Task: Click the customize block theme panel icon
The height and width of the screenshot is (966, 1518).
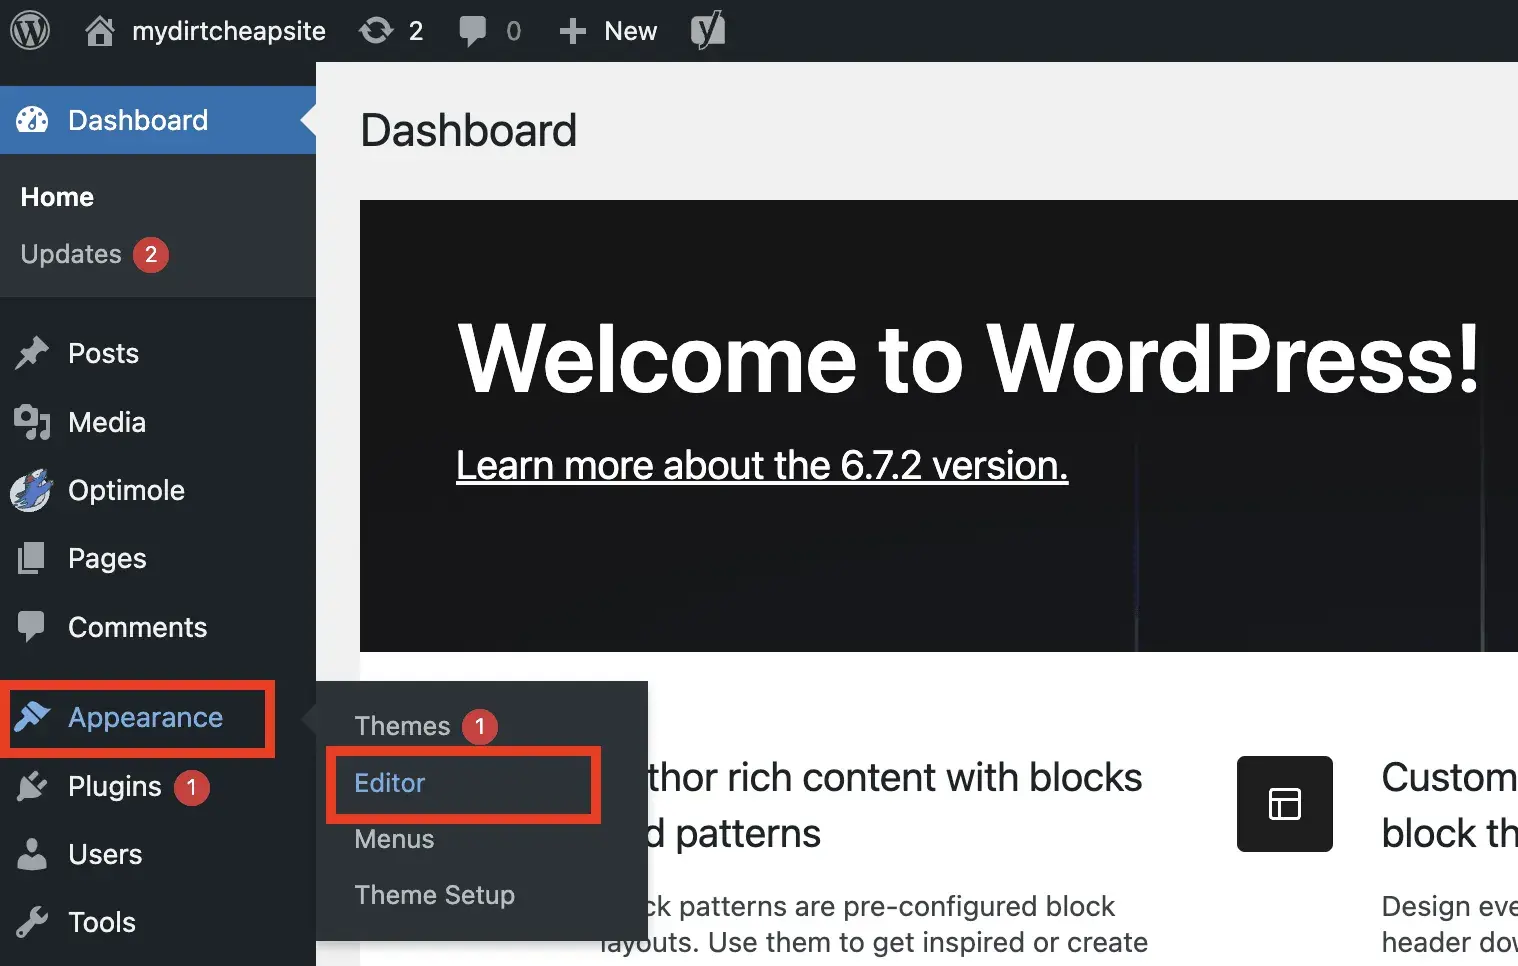Action: tap(1285, 805)
